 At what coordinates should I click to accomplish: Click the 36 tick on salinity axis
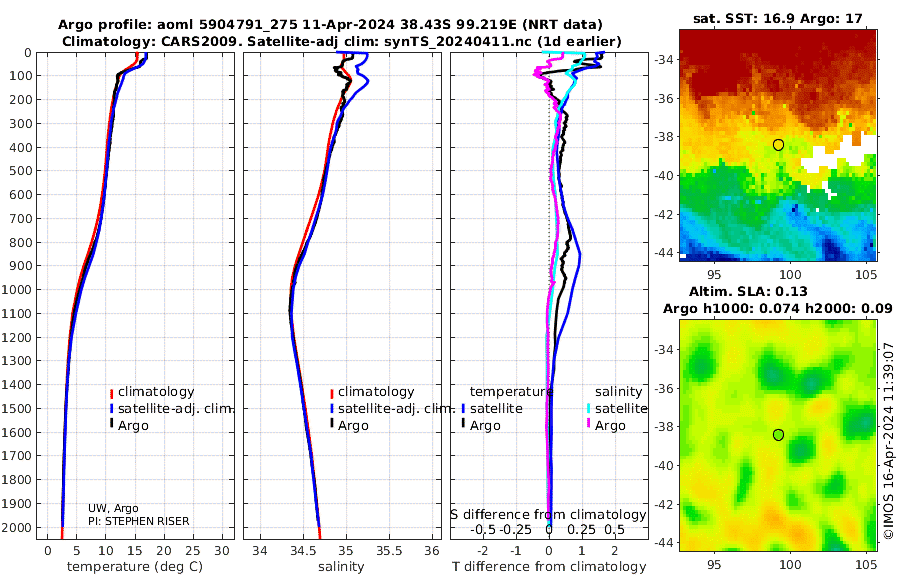click(432, 551)
